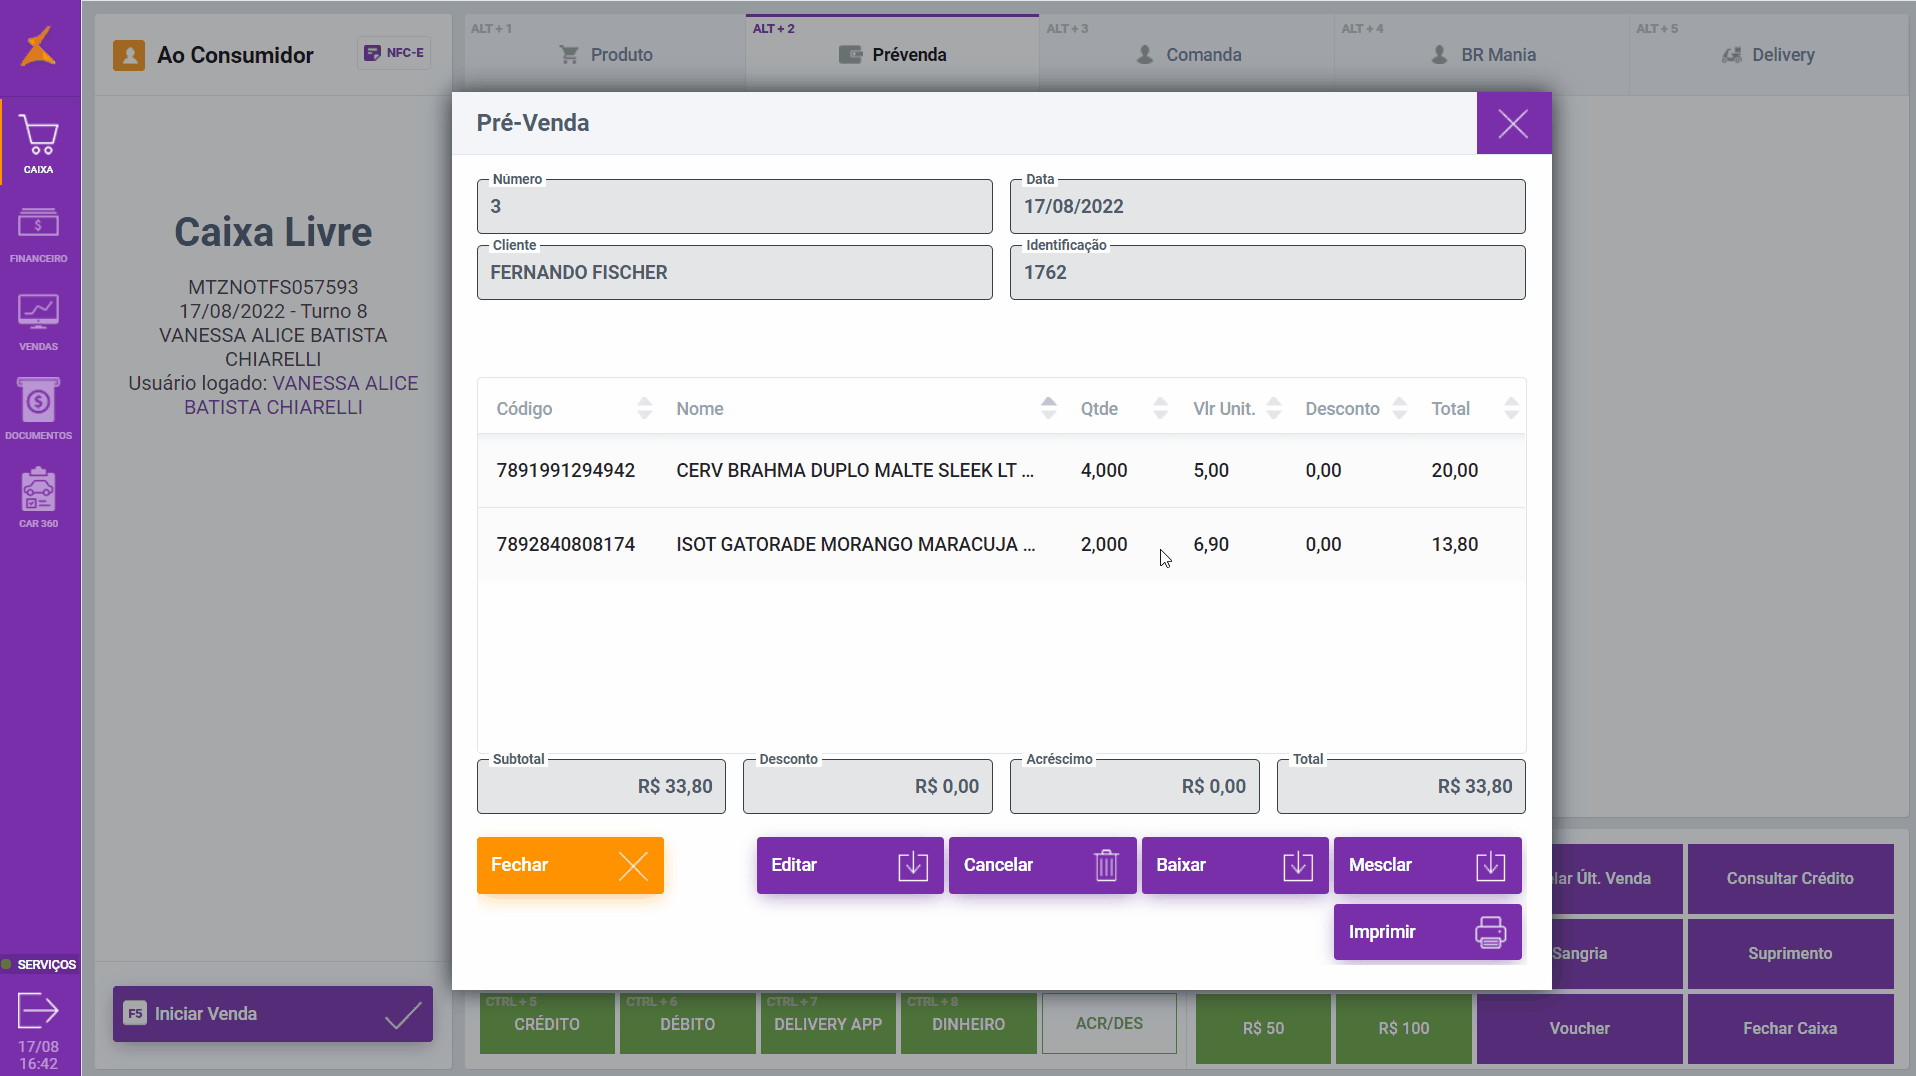Click the Editar button

coord(850,865)
